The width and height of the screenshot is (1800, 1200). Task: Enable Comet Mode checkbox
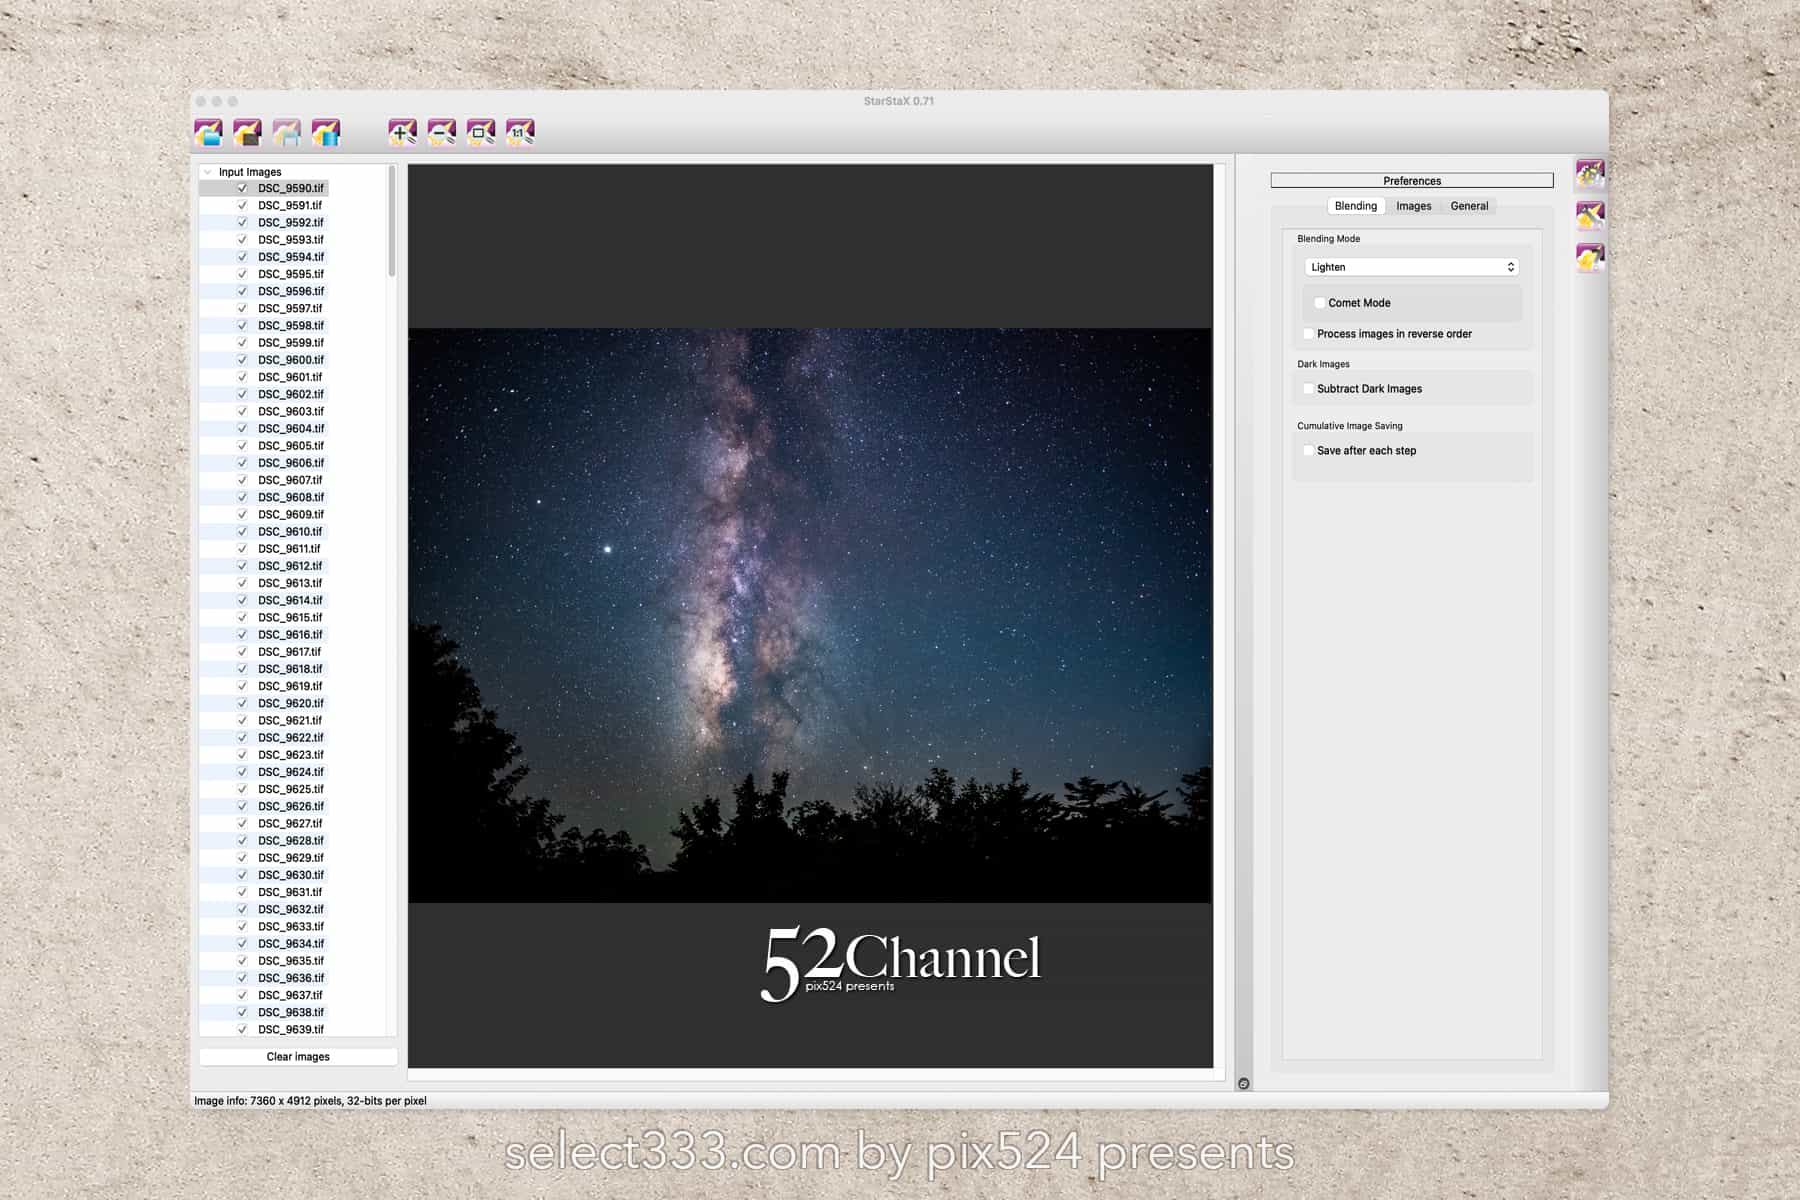click(x=1320, y=303)
